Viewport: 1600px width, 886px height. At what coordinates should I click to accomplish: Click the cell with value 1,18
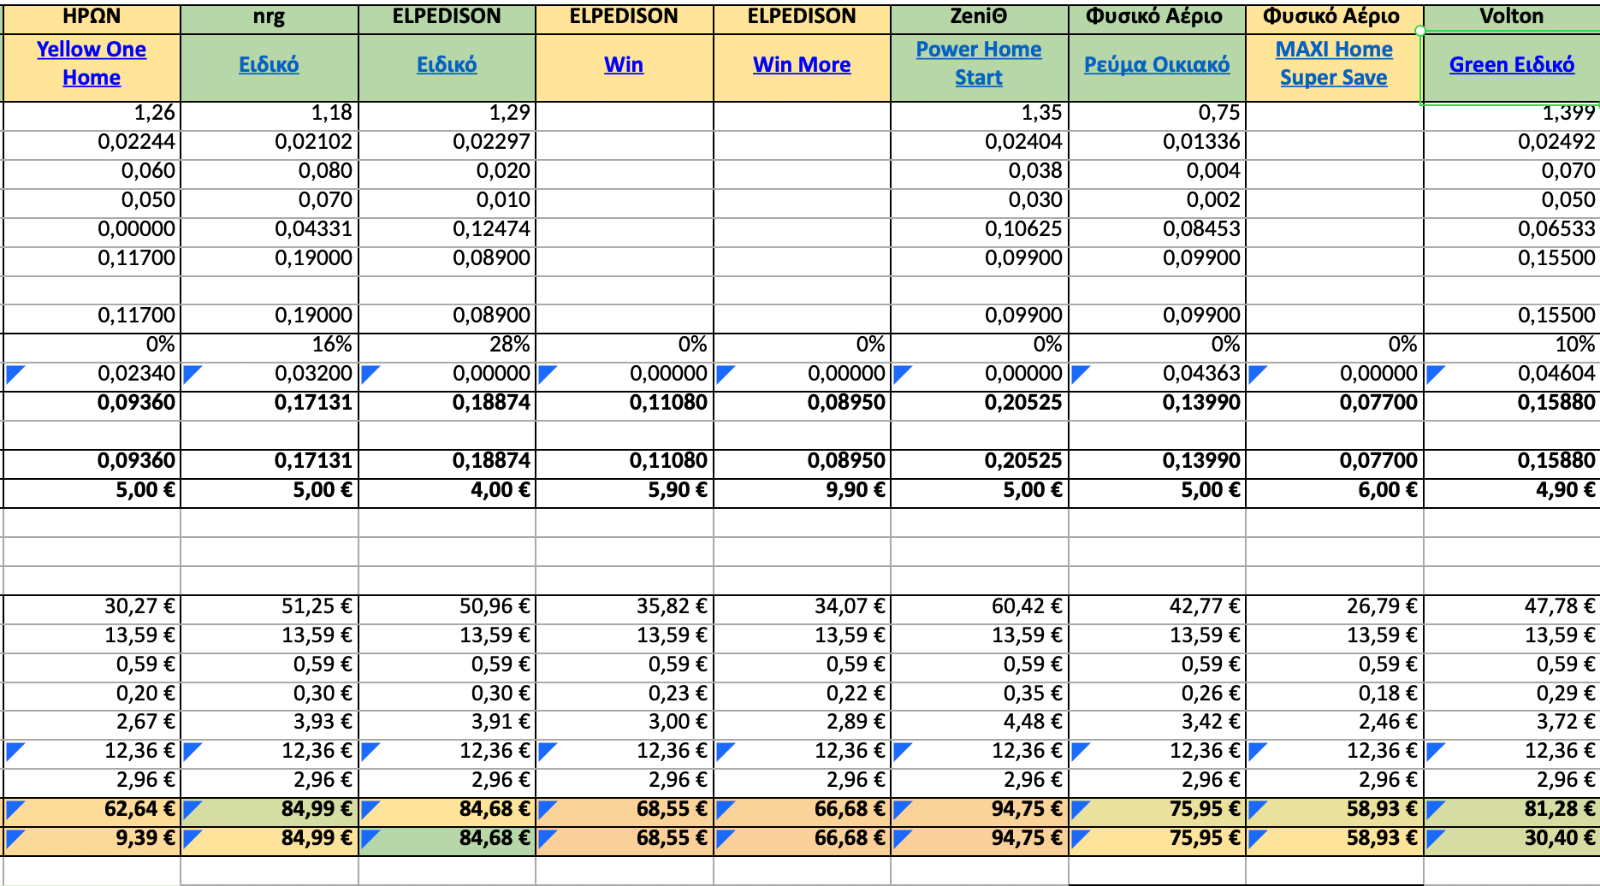269,114
